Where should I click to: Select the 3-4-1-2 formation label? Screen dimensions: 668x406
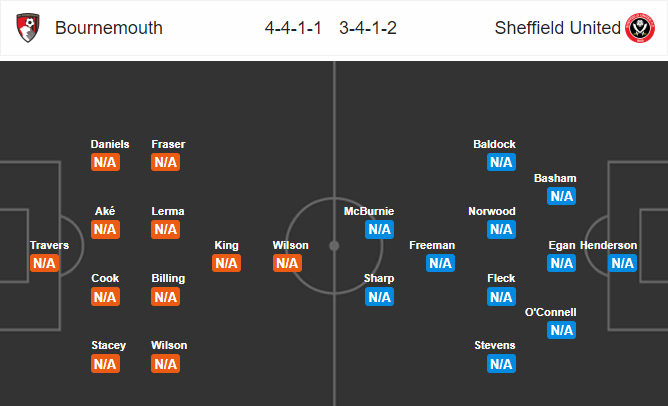pyautogui.click(x=368, y=28)
